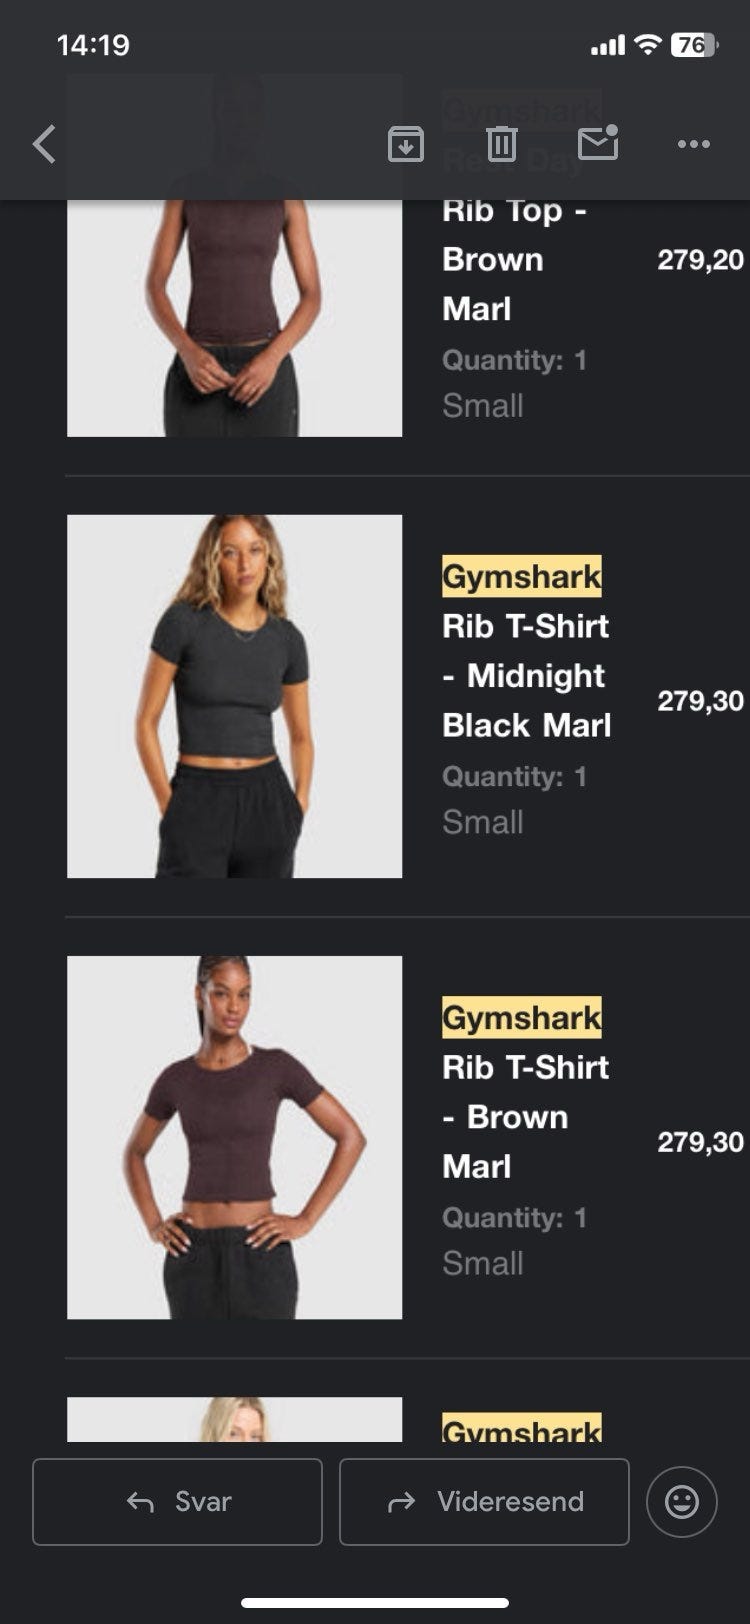Delete the email using trash icon
This screenshot has width=750, height=1624.
pos(501,144)
